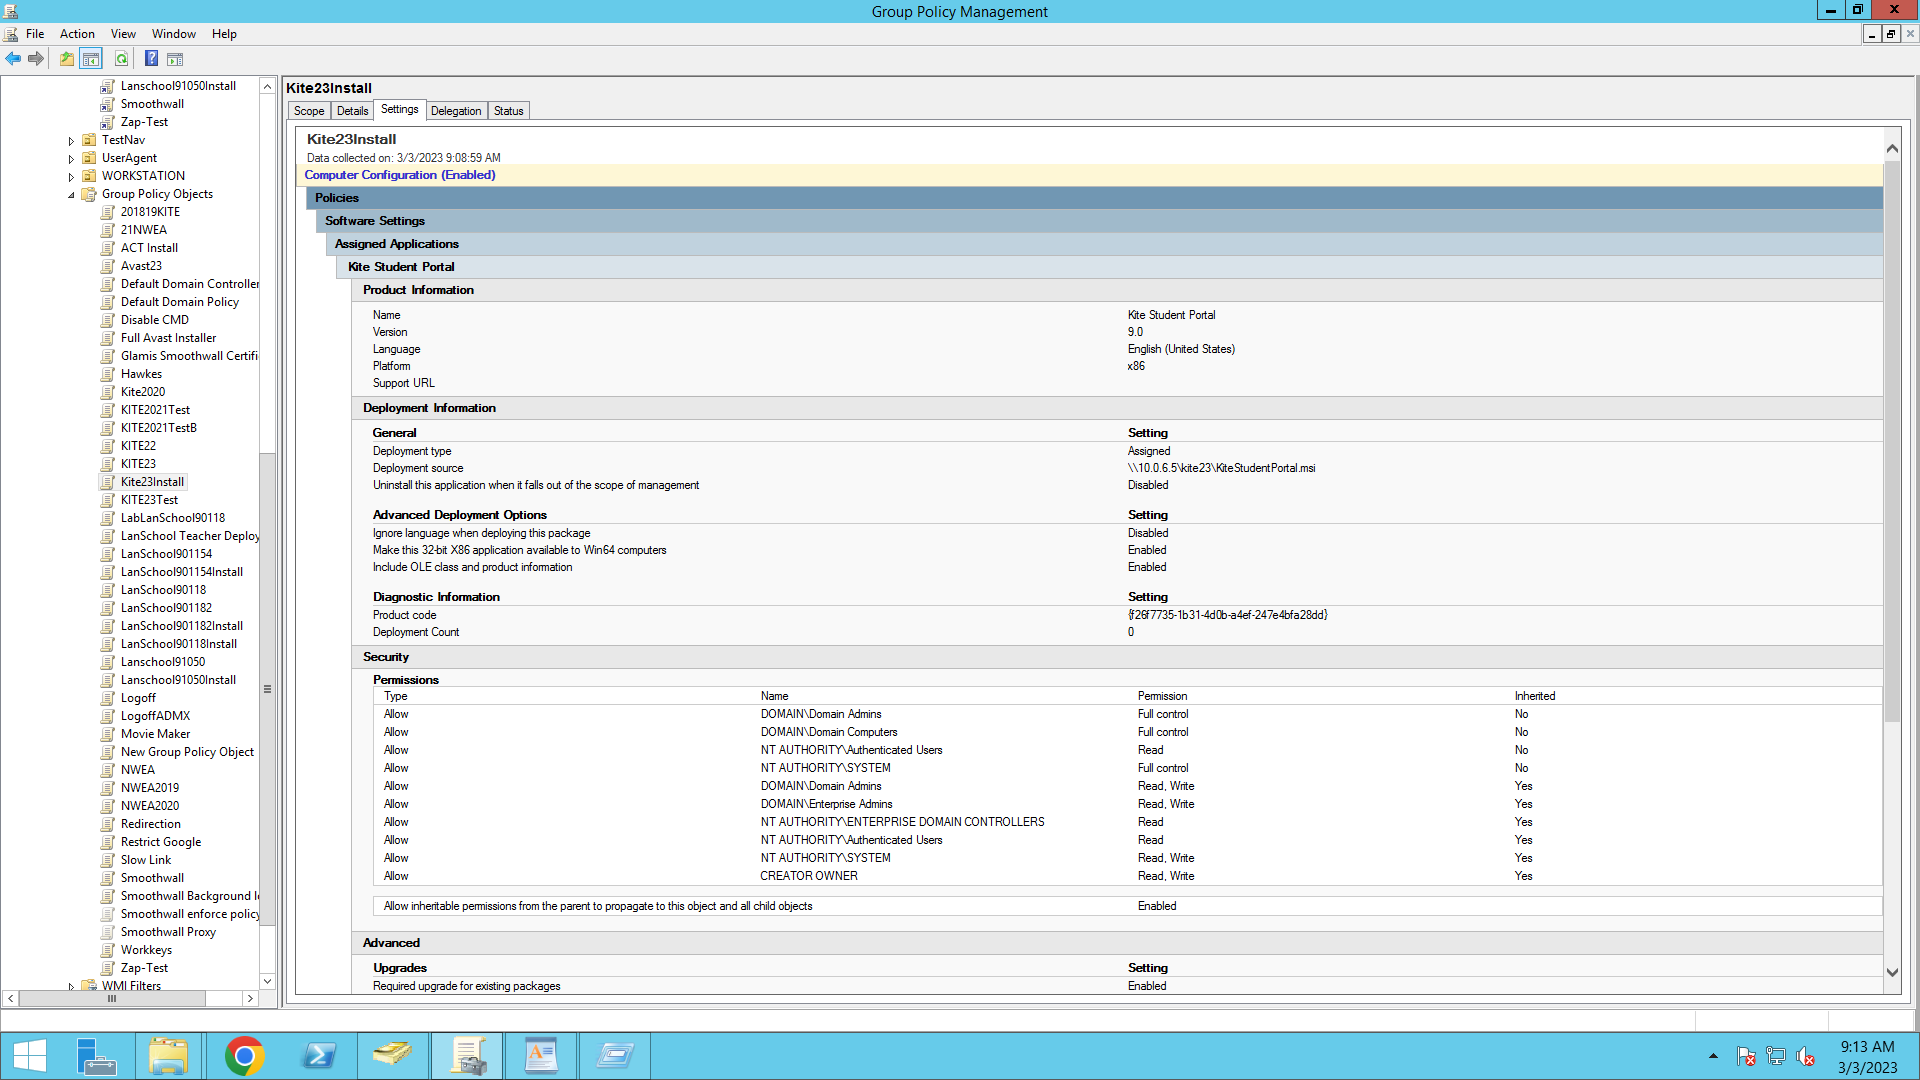The image size is (1920, 1080).
Task: Click the Refresh toolbar icon
Action: [x=121, y=59]
